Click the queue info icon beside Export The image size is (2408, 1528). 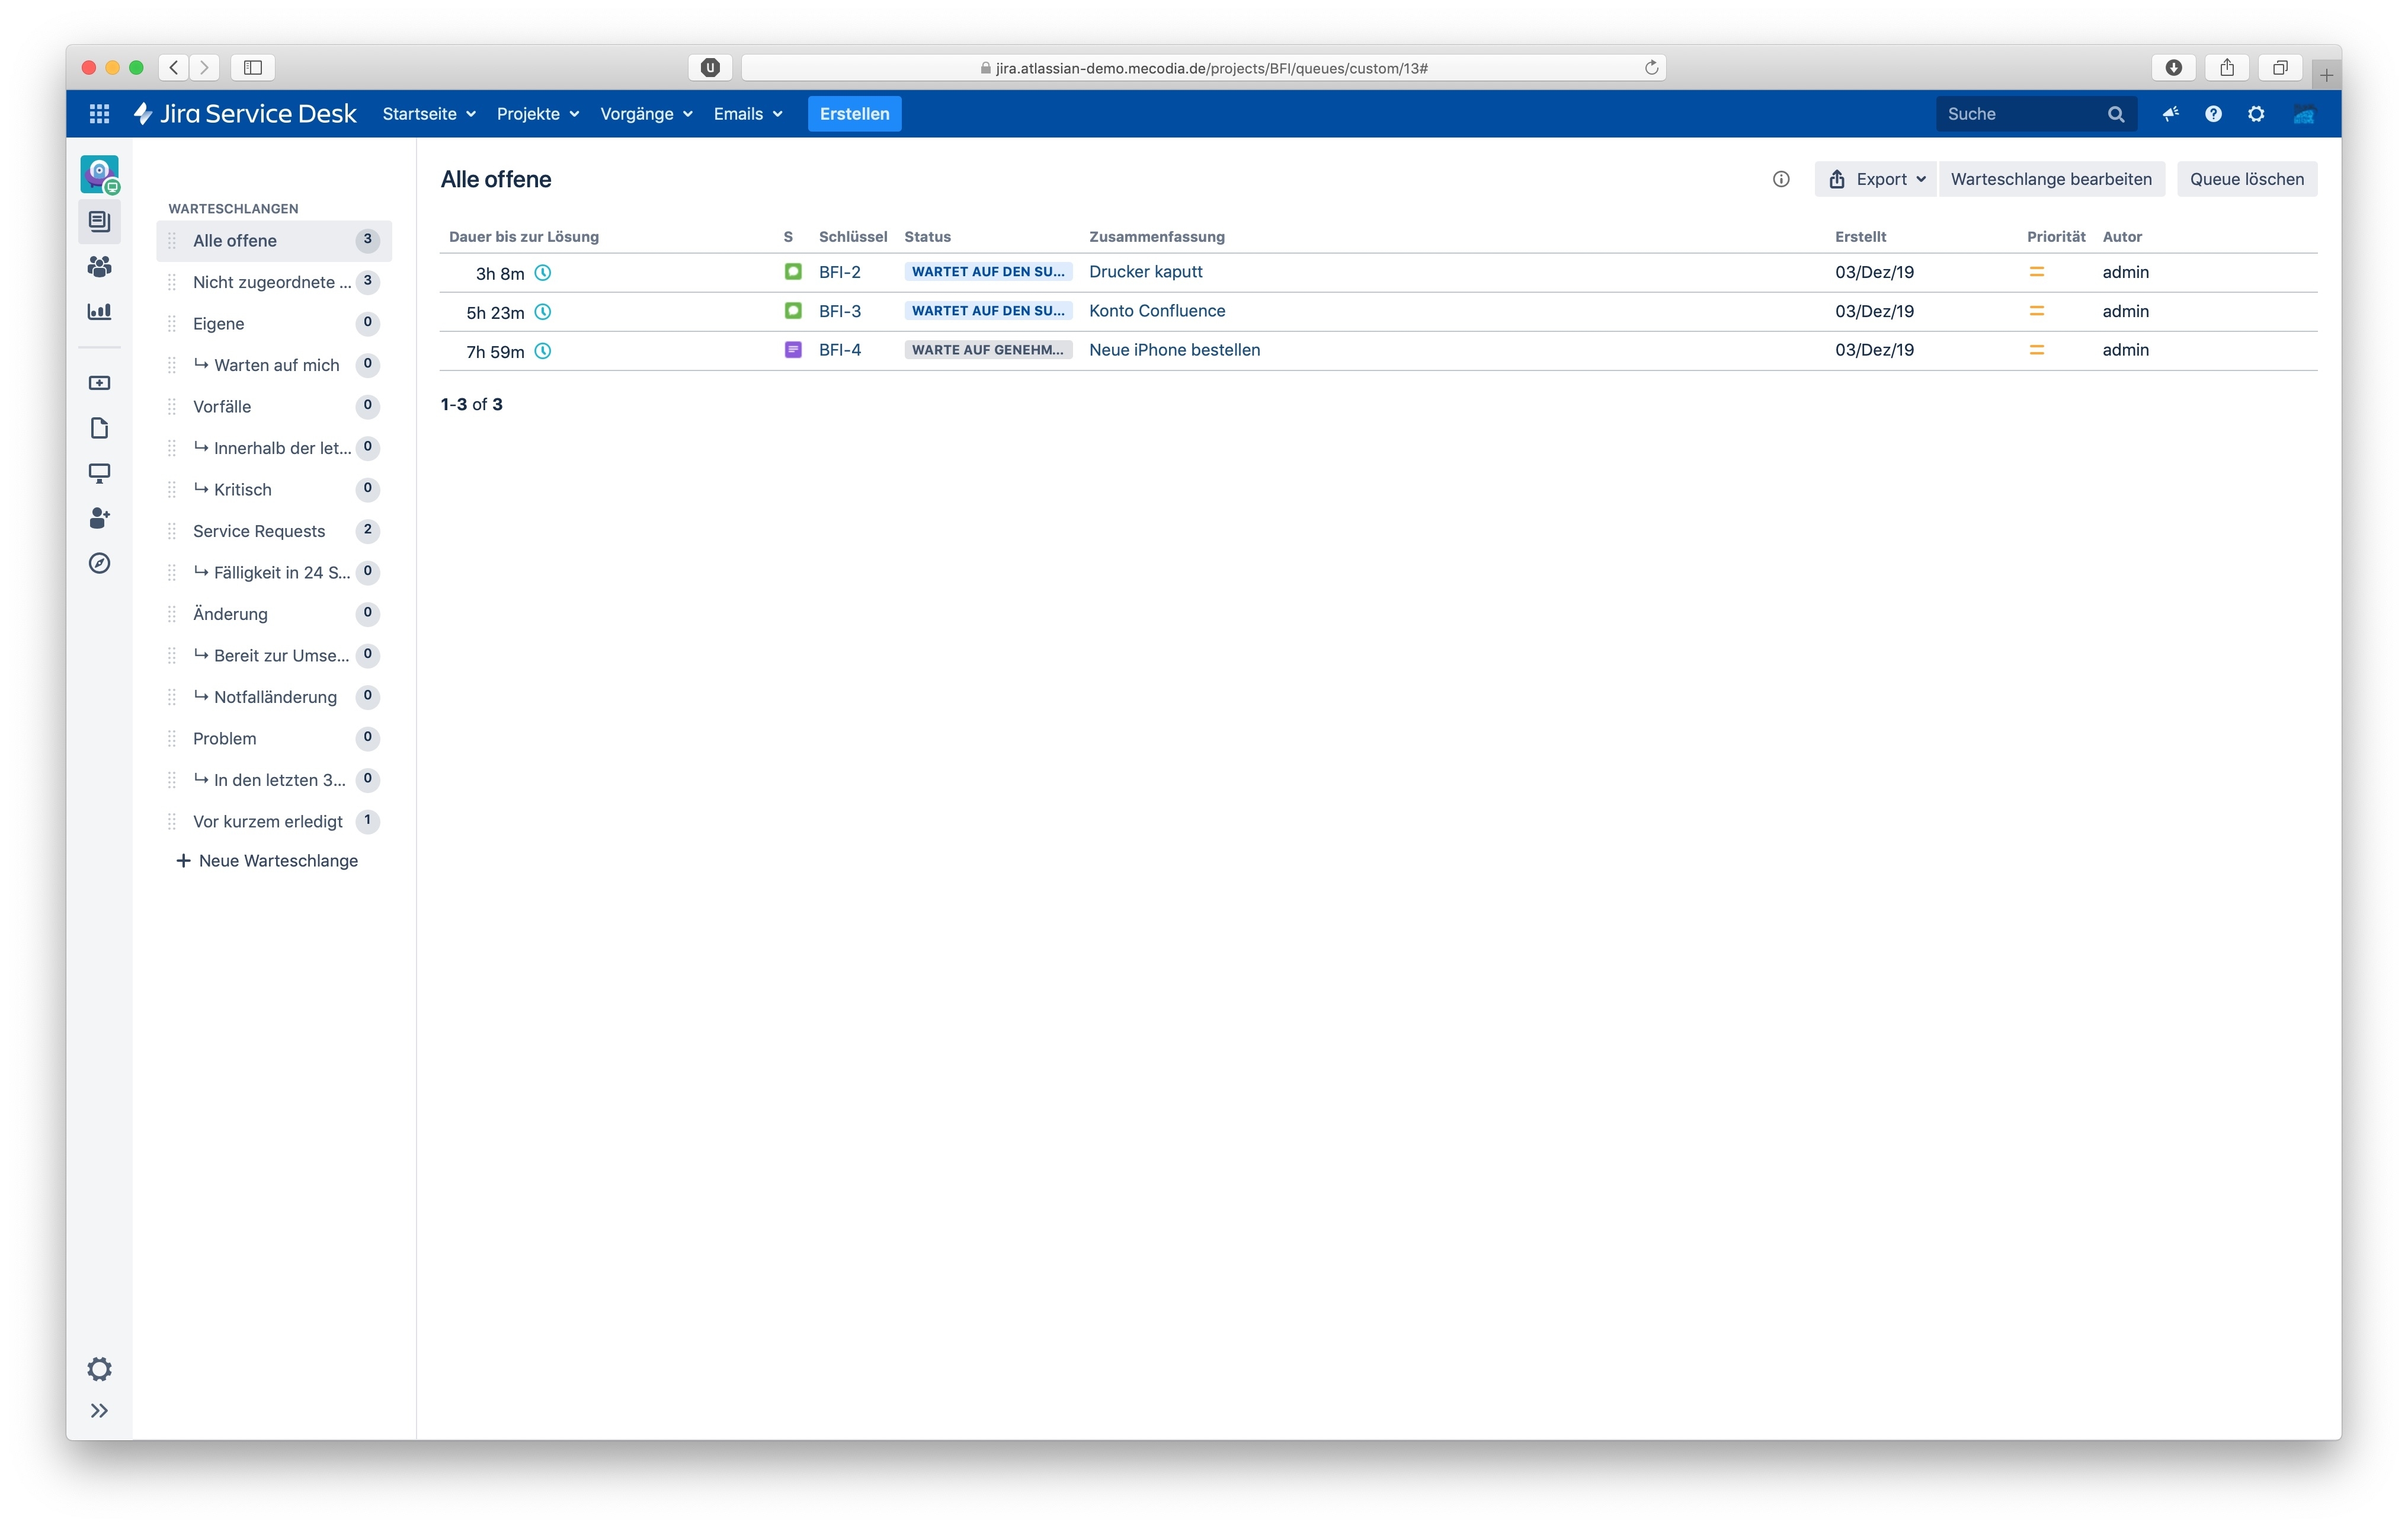1781,179
